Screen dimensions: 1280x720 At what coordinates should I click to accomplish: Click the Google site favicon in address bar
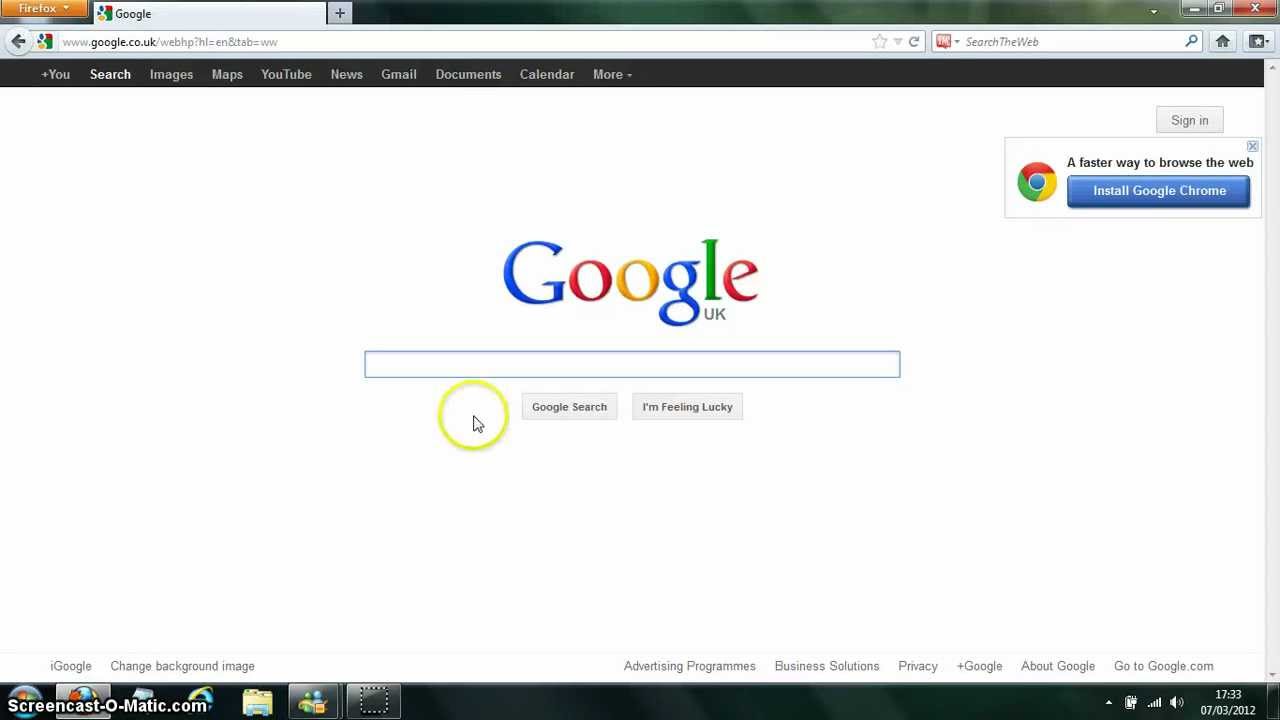pyautogui.click(x=45, y=41)
